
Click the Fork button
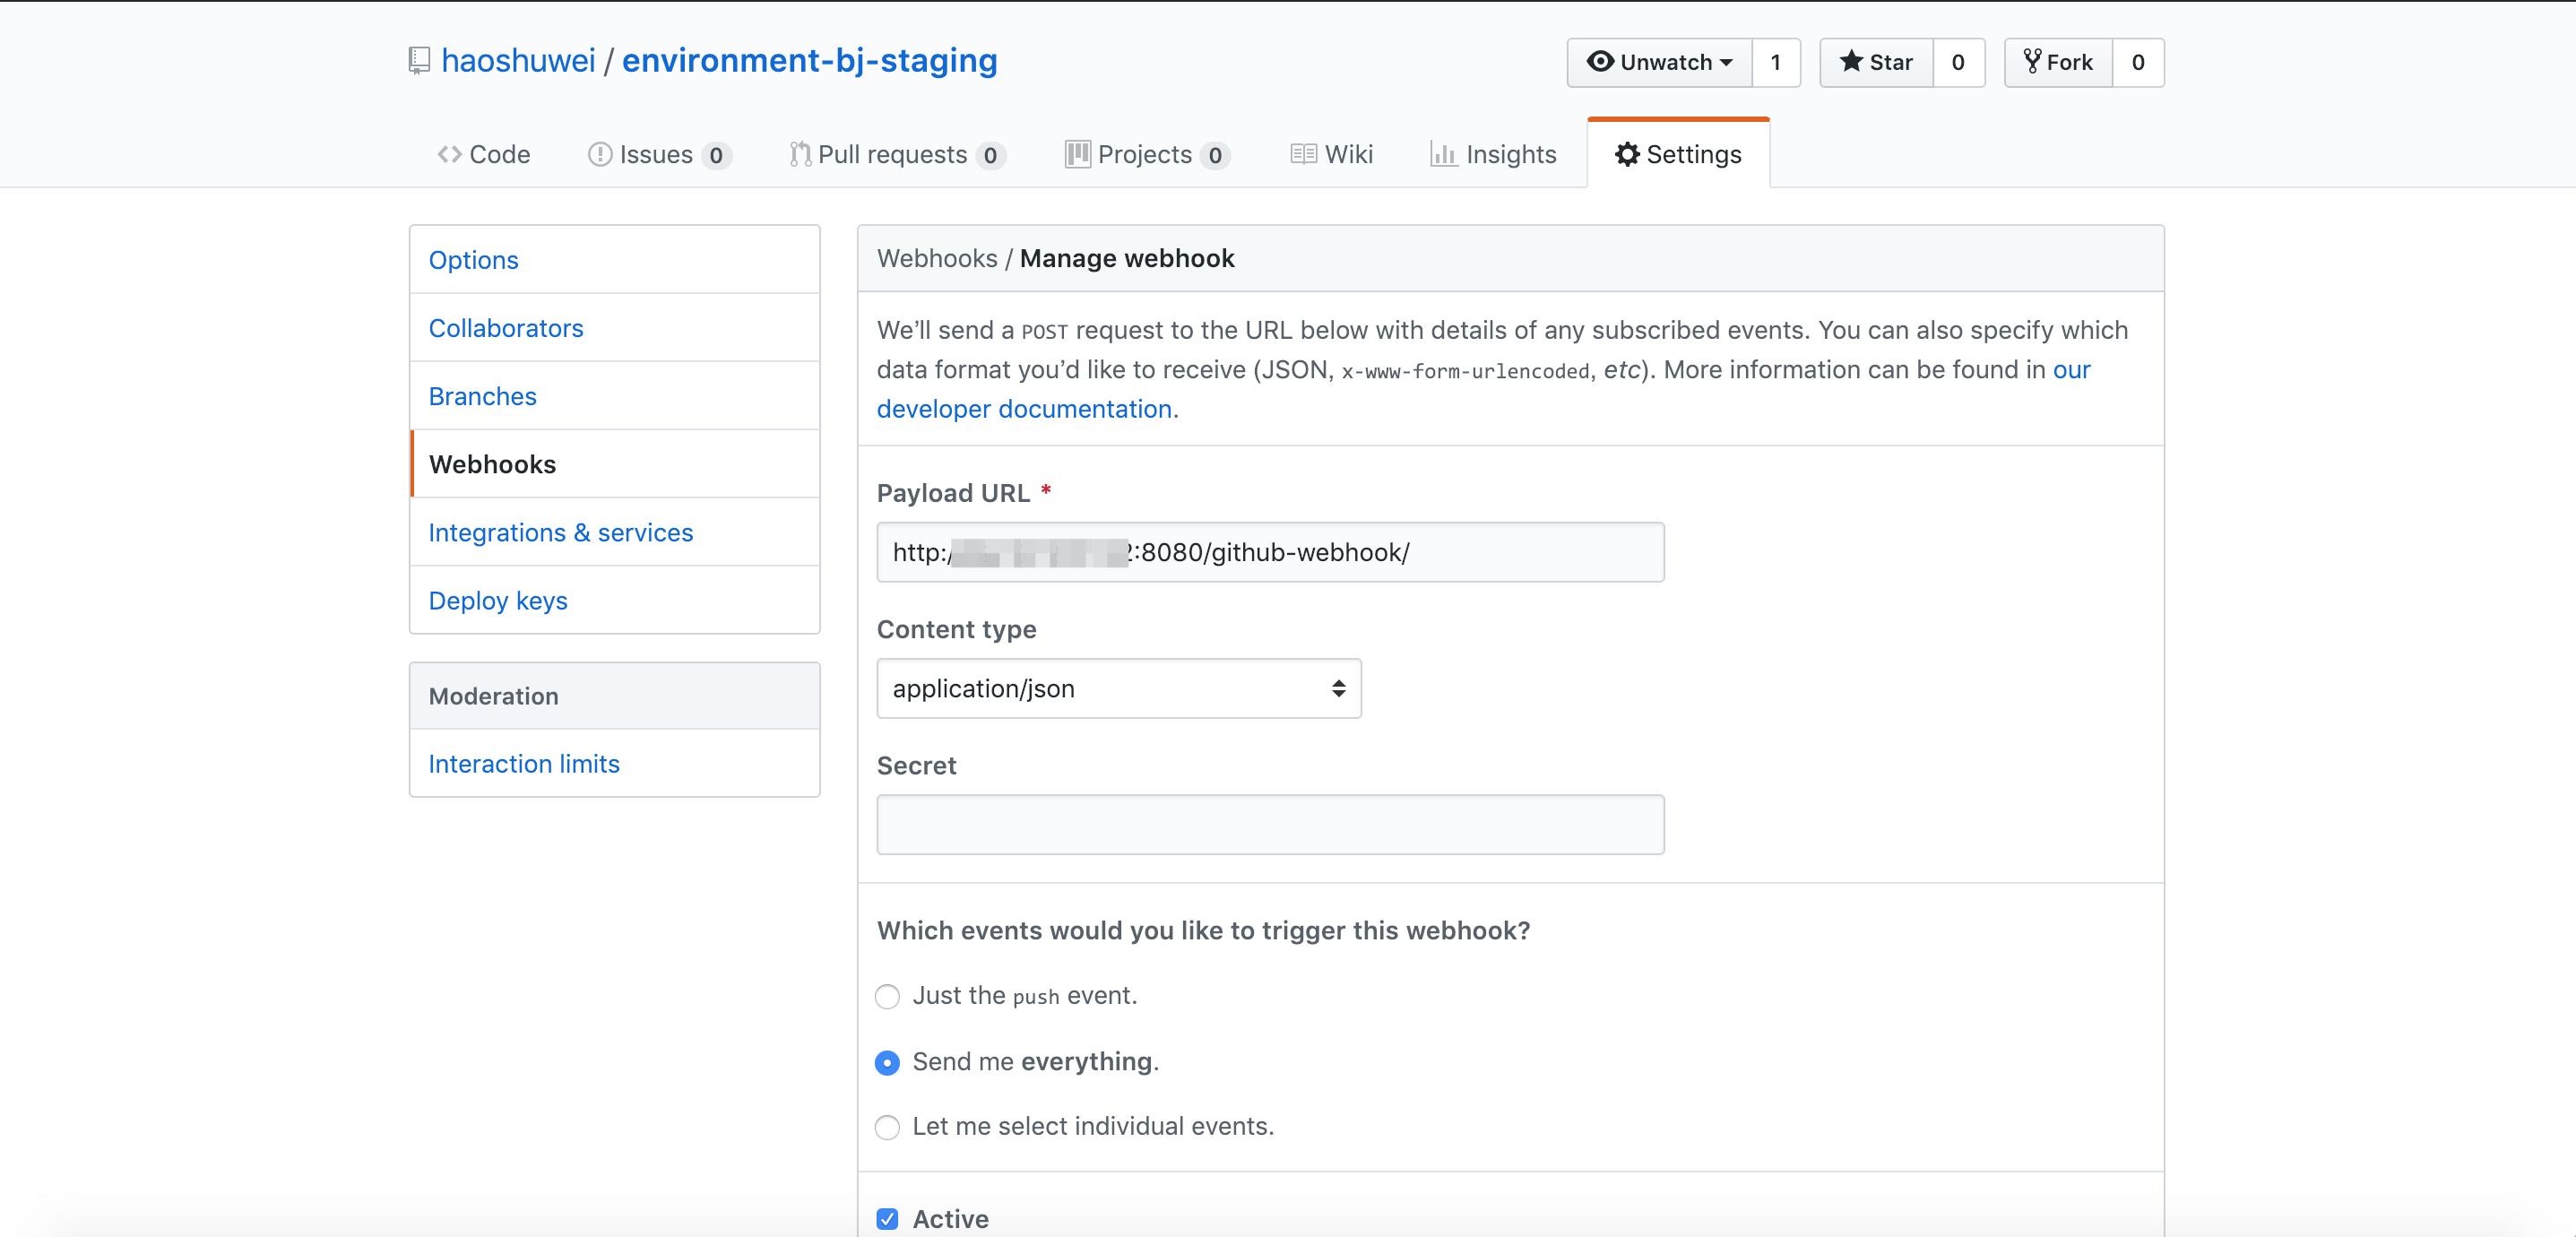2058,62
